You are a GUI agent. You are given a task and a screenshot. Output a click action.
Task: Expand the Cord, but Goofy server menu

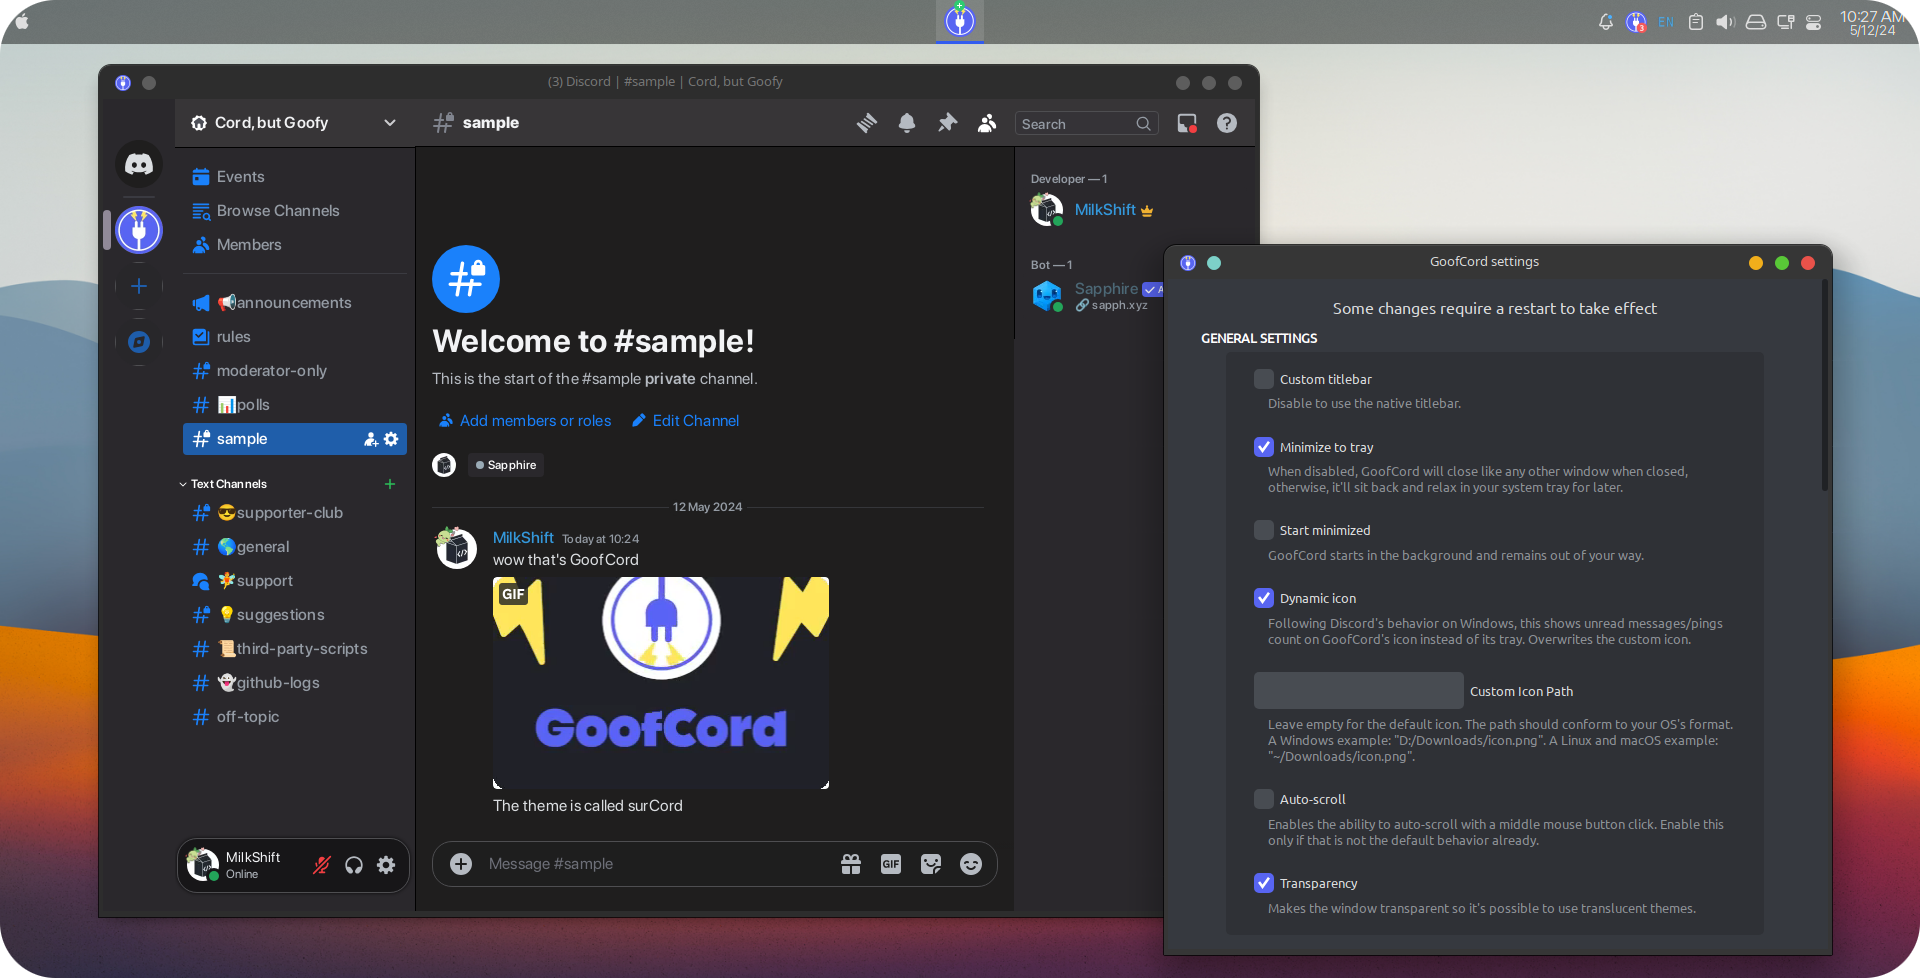[x=295, y=123]
